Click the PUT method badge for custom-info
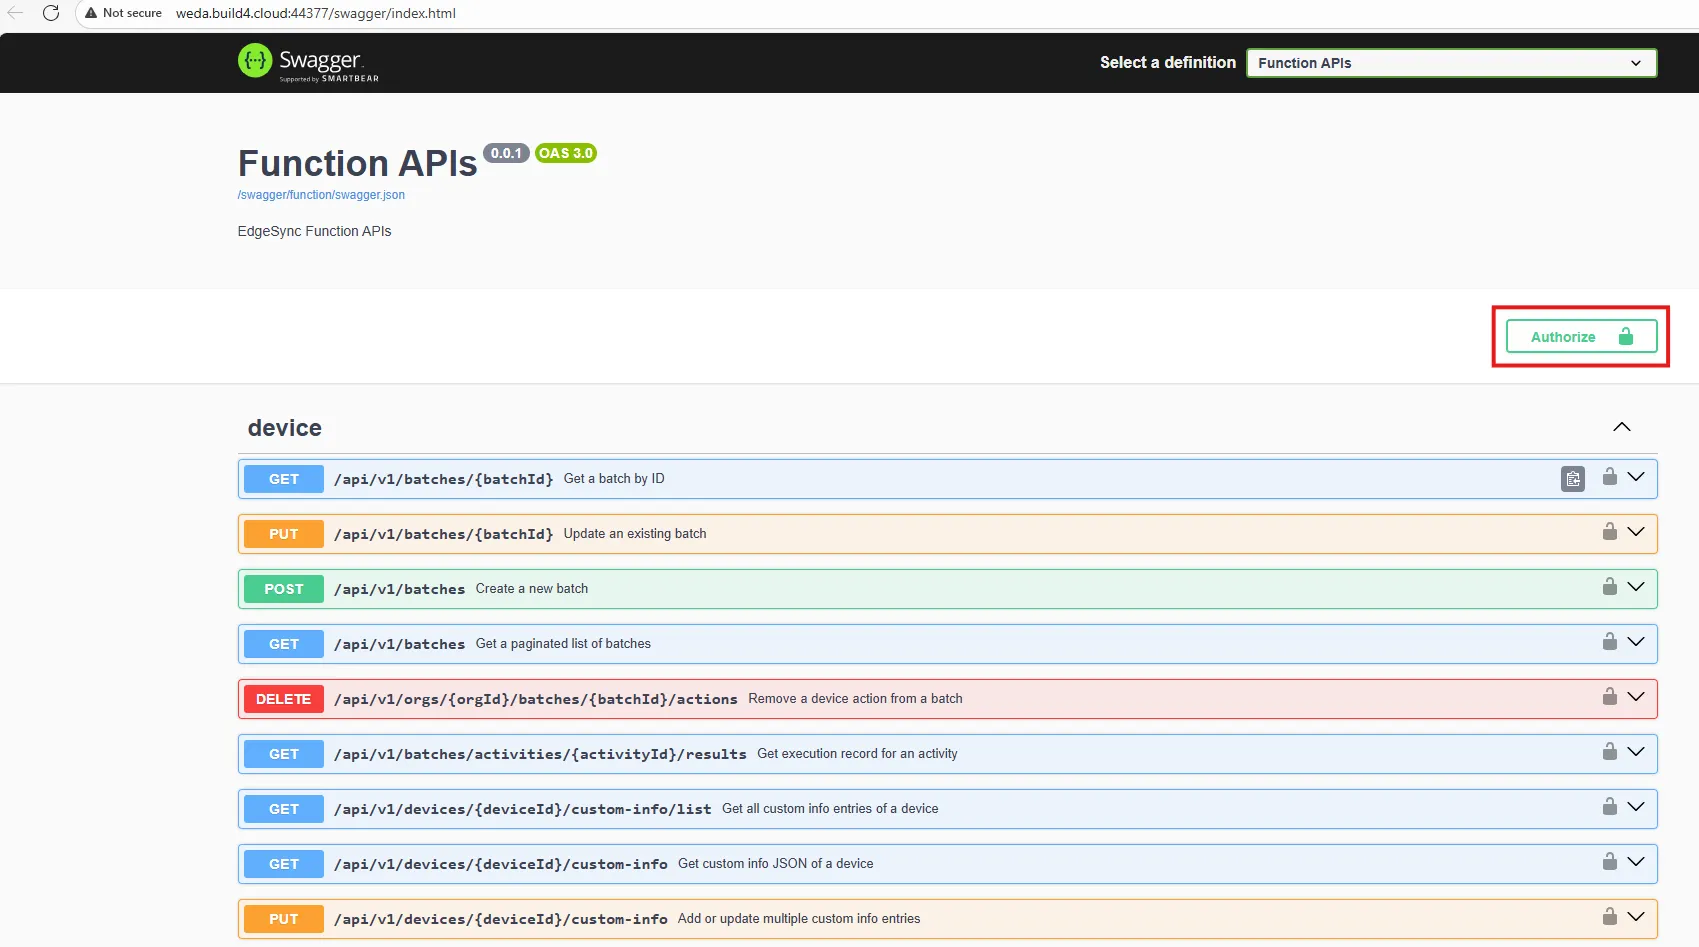1699x947 pixels. coord(283,919)
